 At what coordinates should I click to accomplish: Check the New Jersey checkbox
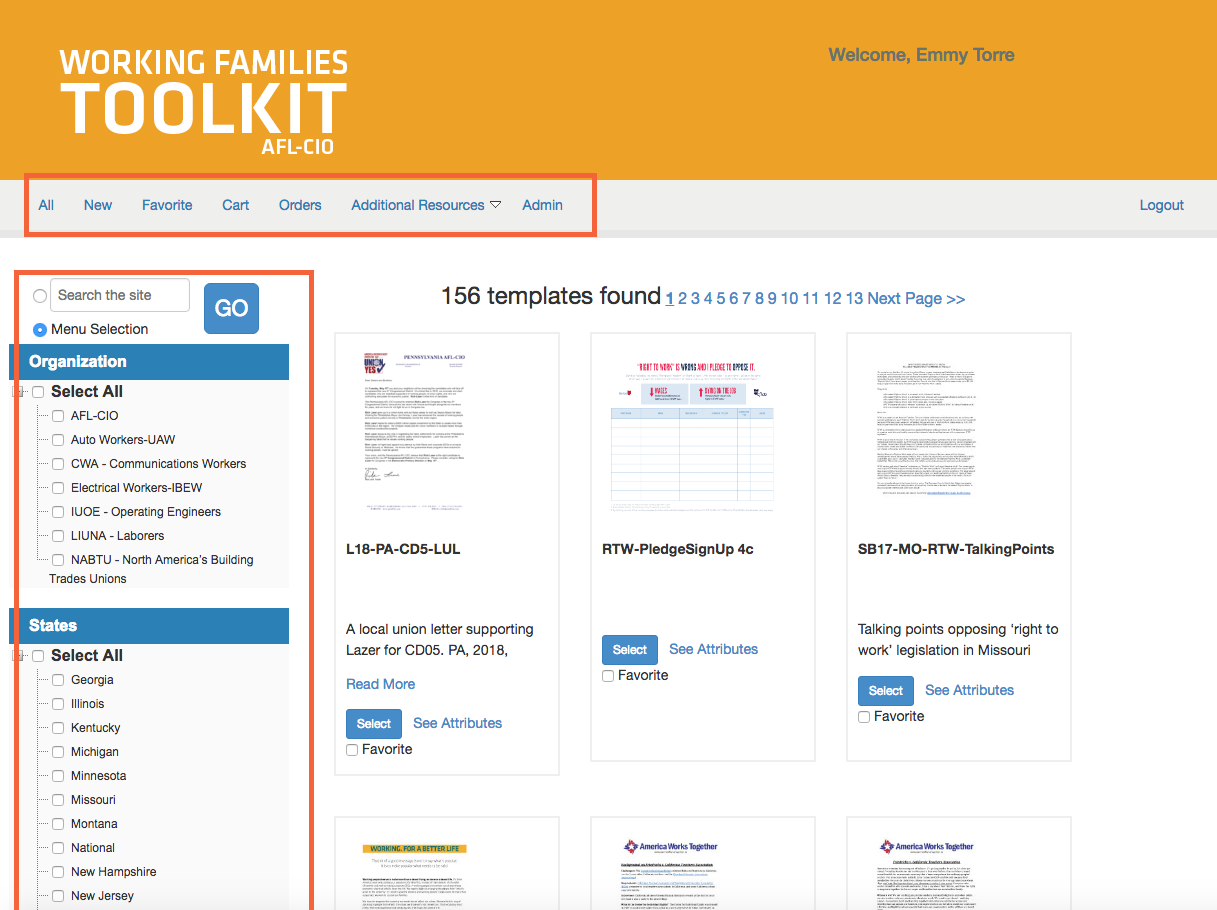pyautogui.click(x=58, y=896)
